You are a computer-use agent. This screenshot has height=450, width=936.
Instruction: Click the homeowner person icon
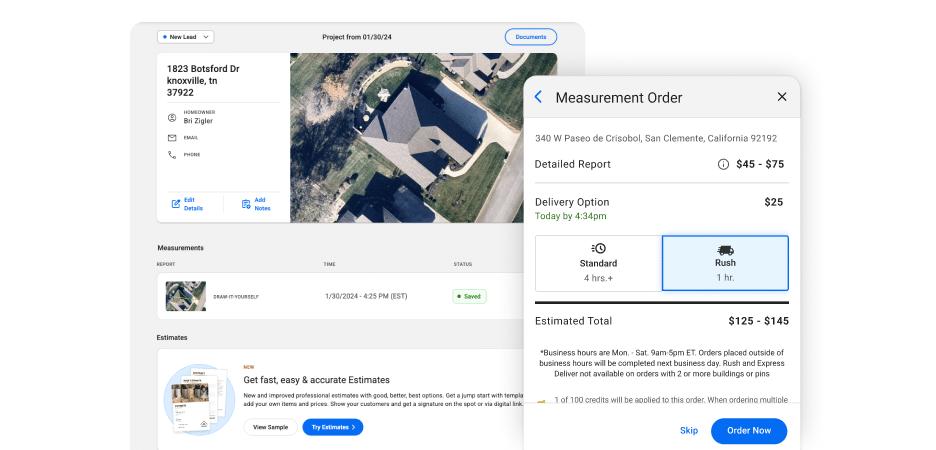[x=172, y=118]
